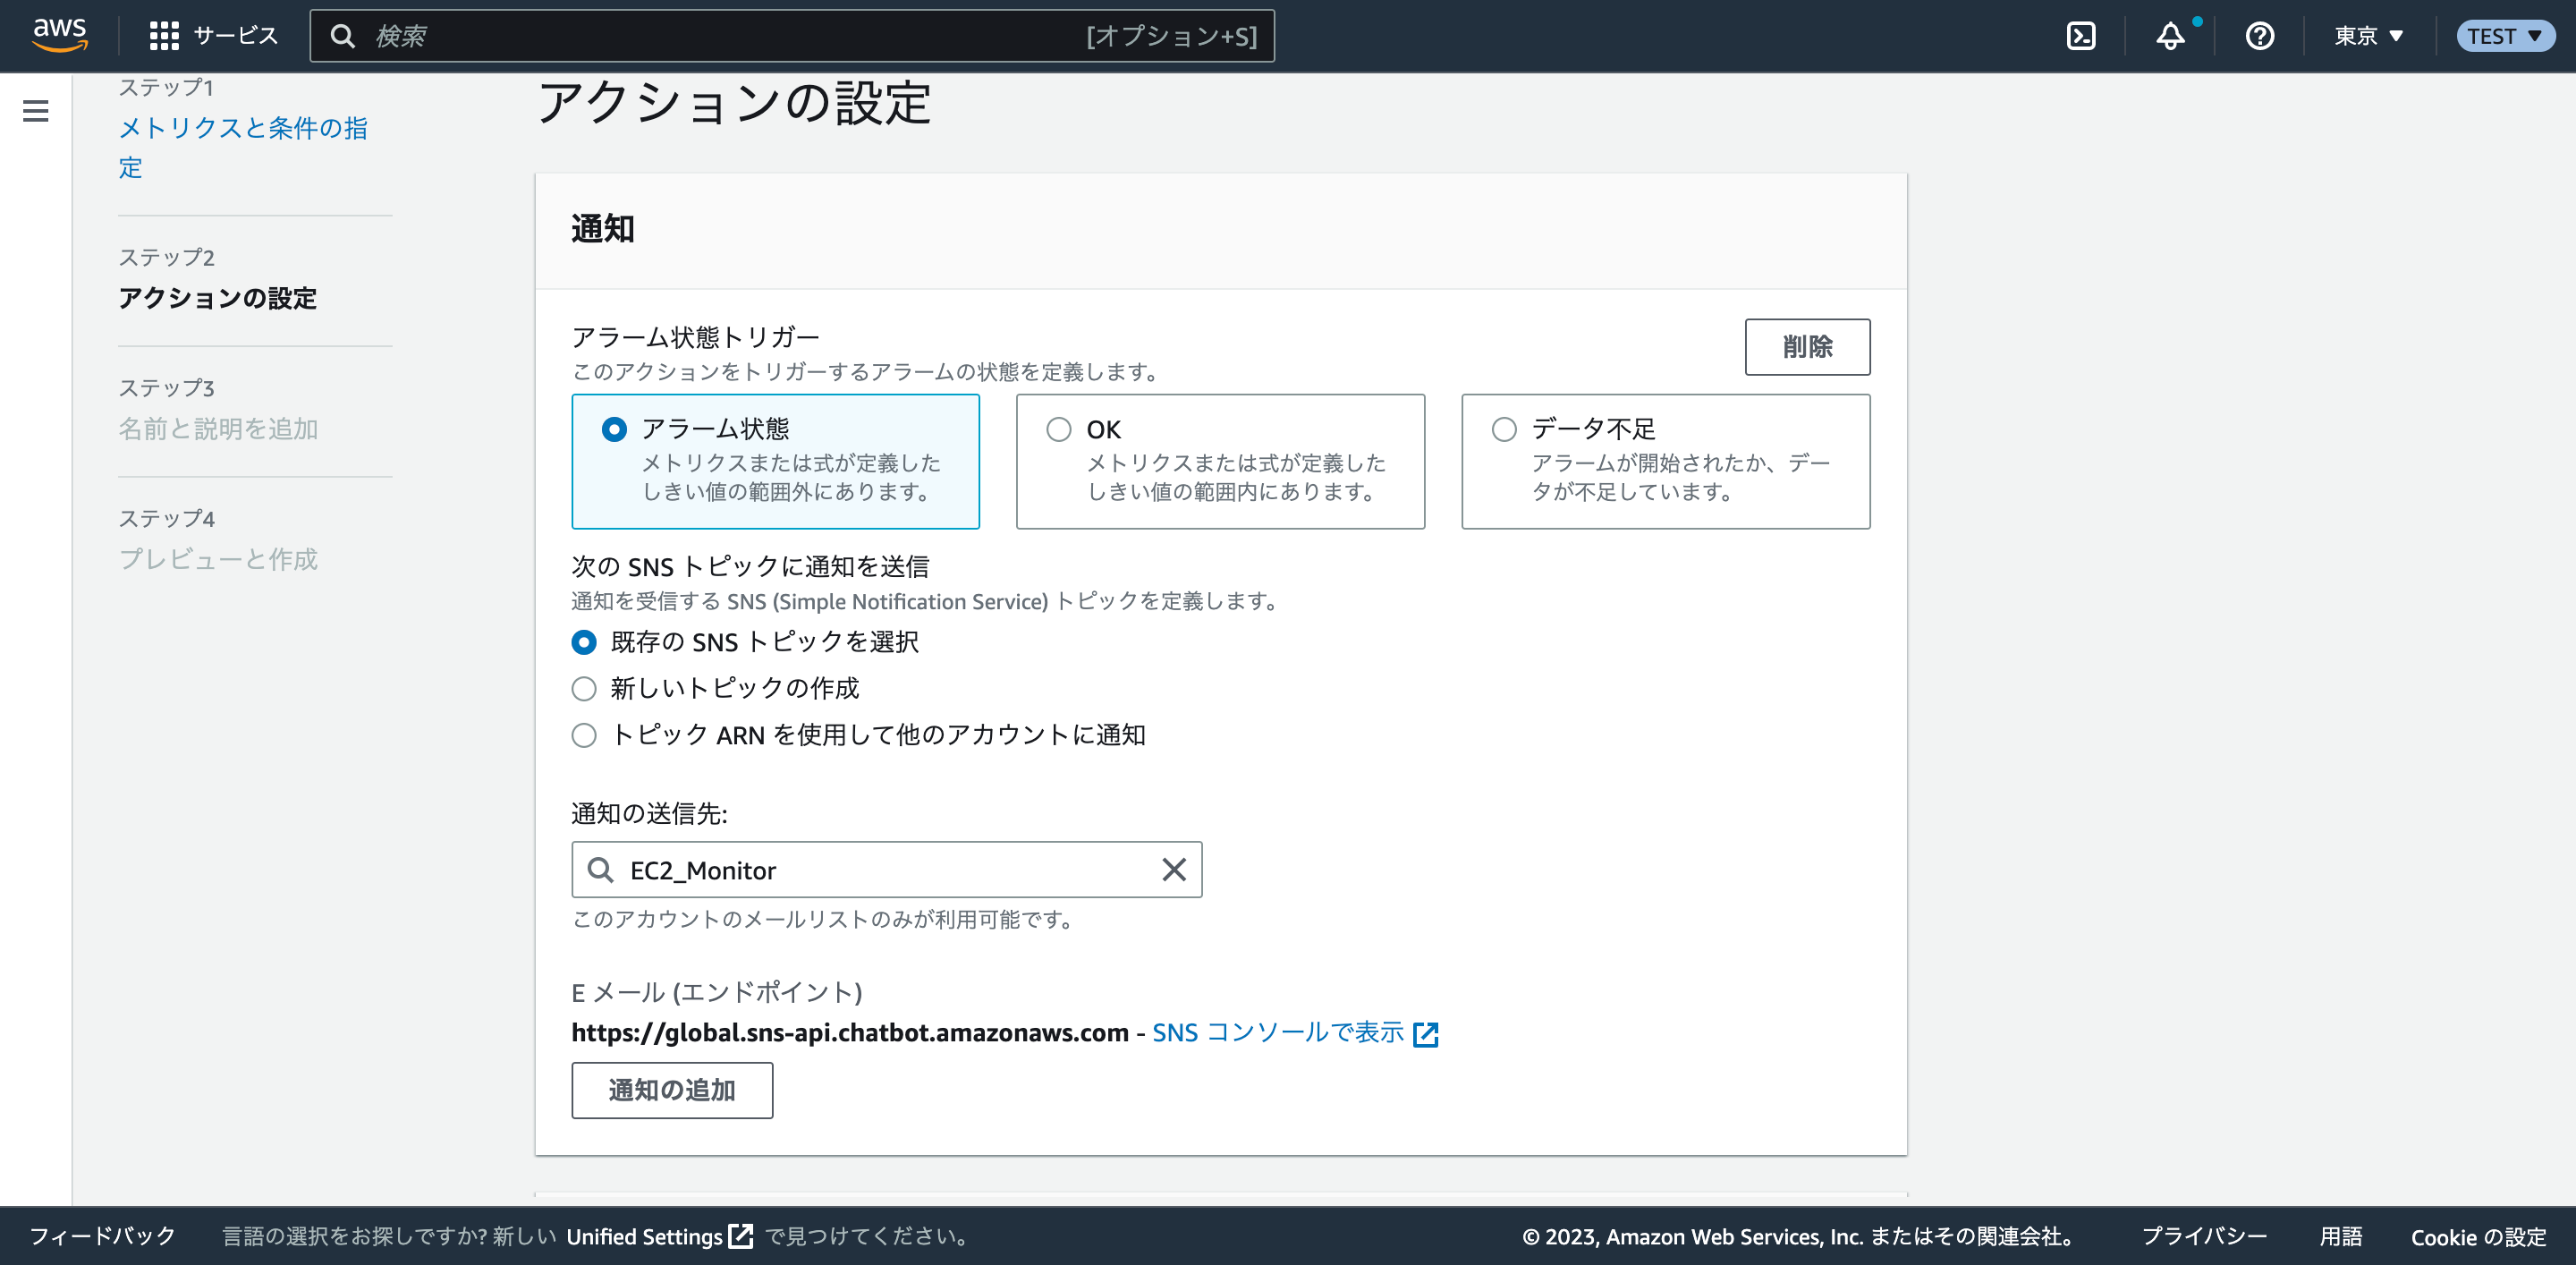Launch the CloudShell terminal

coord(2082,35)
